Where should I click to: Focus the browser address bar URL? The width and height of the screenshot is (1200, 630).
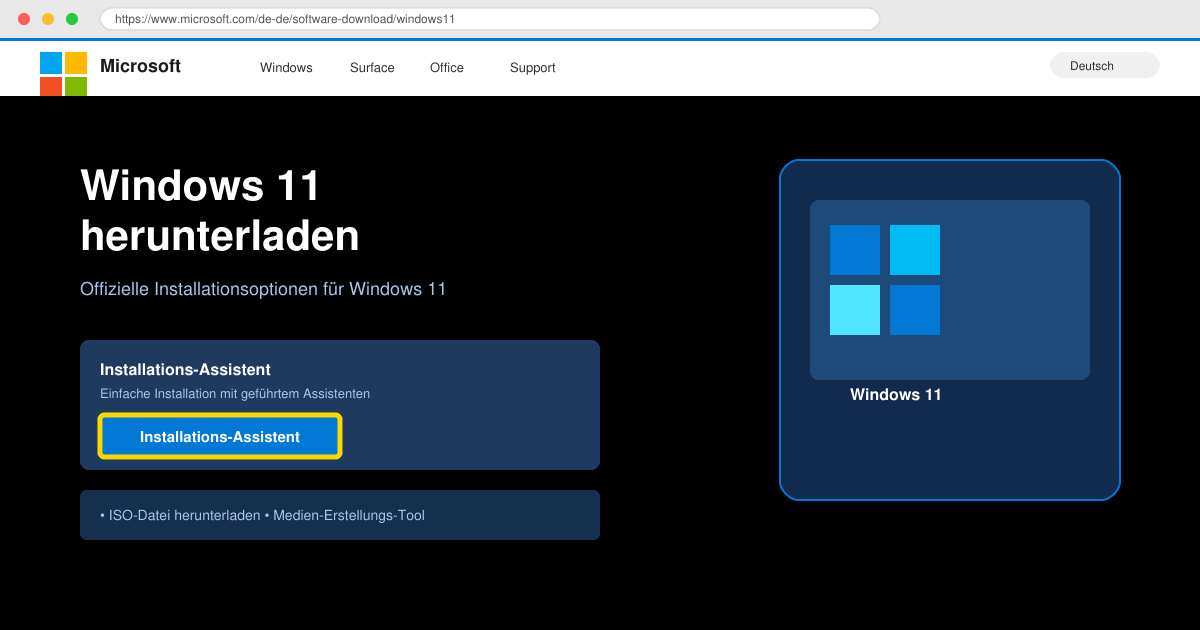[490, 19]
